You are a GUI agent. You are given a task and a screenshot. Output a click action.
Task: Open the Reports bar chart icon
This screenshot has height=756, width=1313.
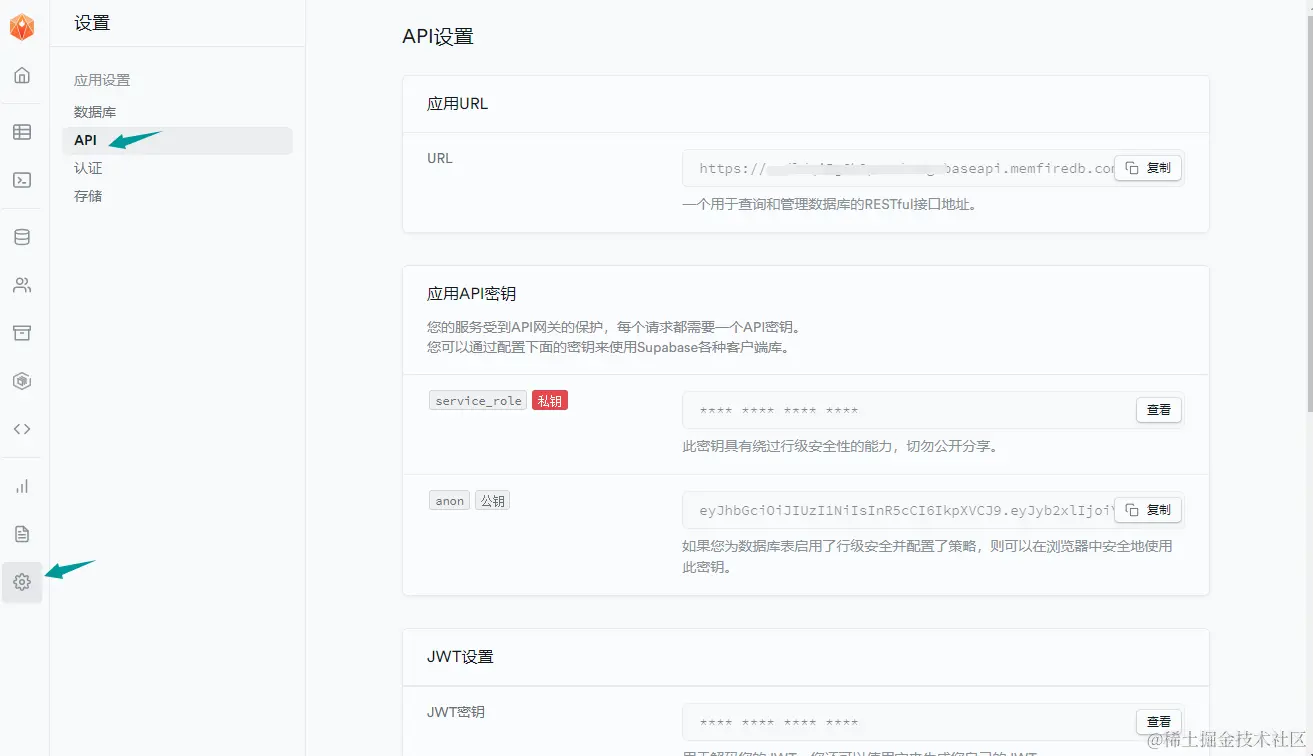[22, 486]
